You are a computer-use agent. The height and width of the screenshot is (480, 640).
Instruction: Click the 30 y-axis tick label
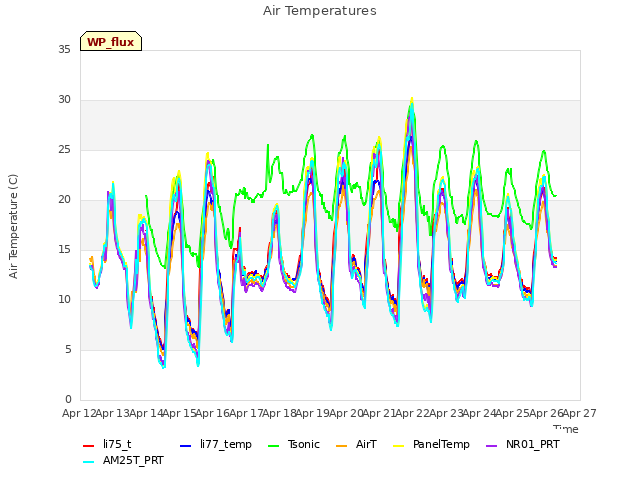click(x=64, y=100)
